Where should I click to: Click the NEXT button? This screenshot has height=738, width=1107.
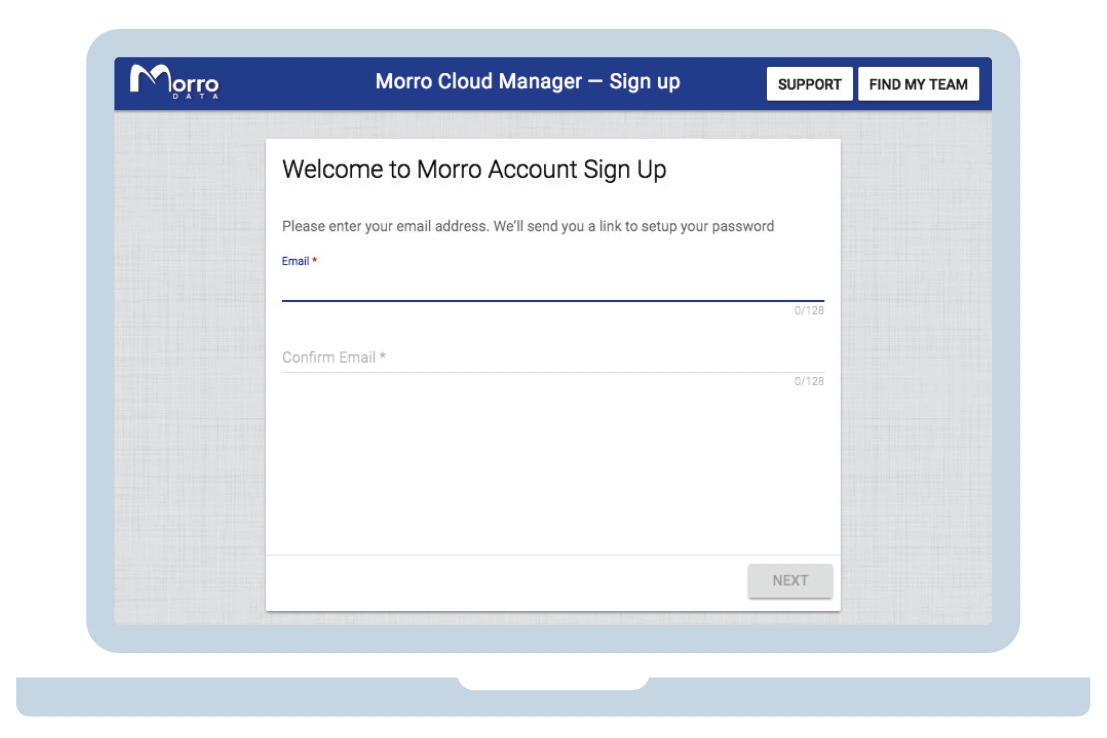(790, 581)
